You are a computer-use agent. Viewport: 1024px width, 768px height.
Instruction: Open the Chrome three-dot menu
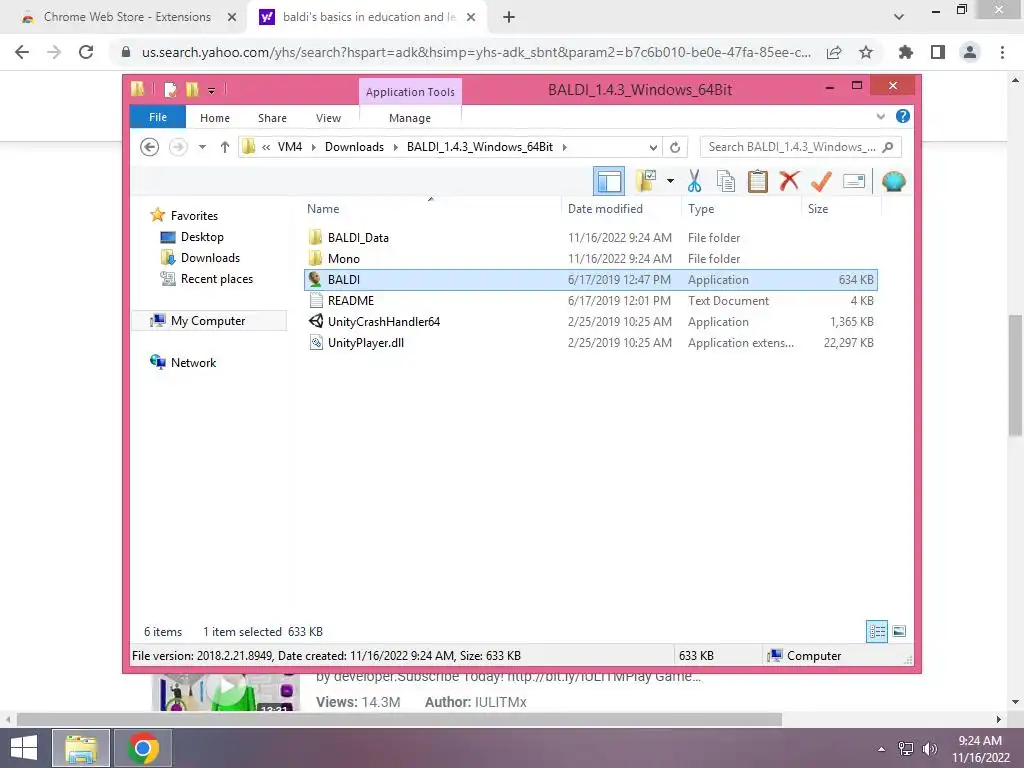coord(1002,52)
